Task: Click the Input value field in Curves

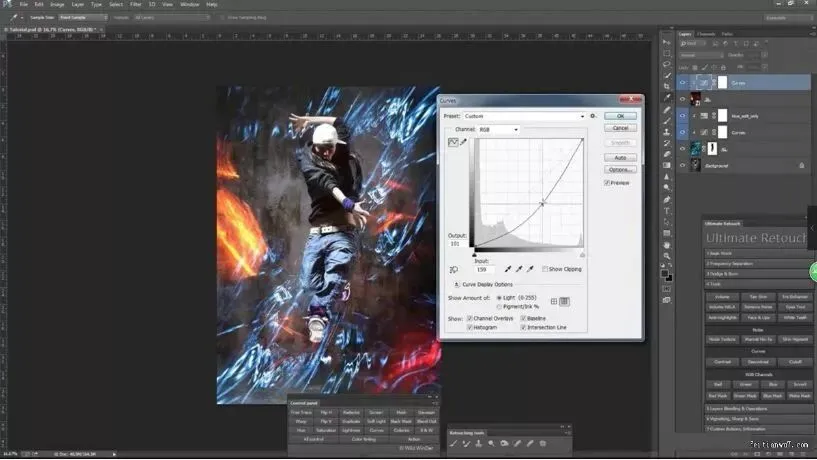Action: coord(484,269)
